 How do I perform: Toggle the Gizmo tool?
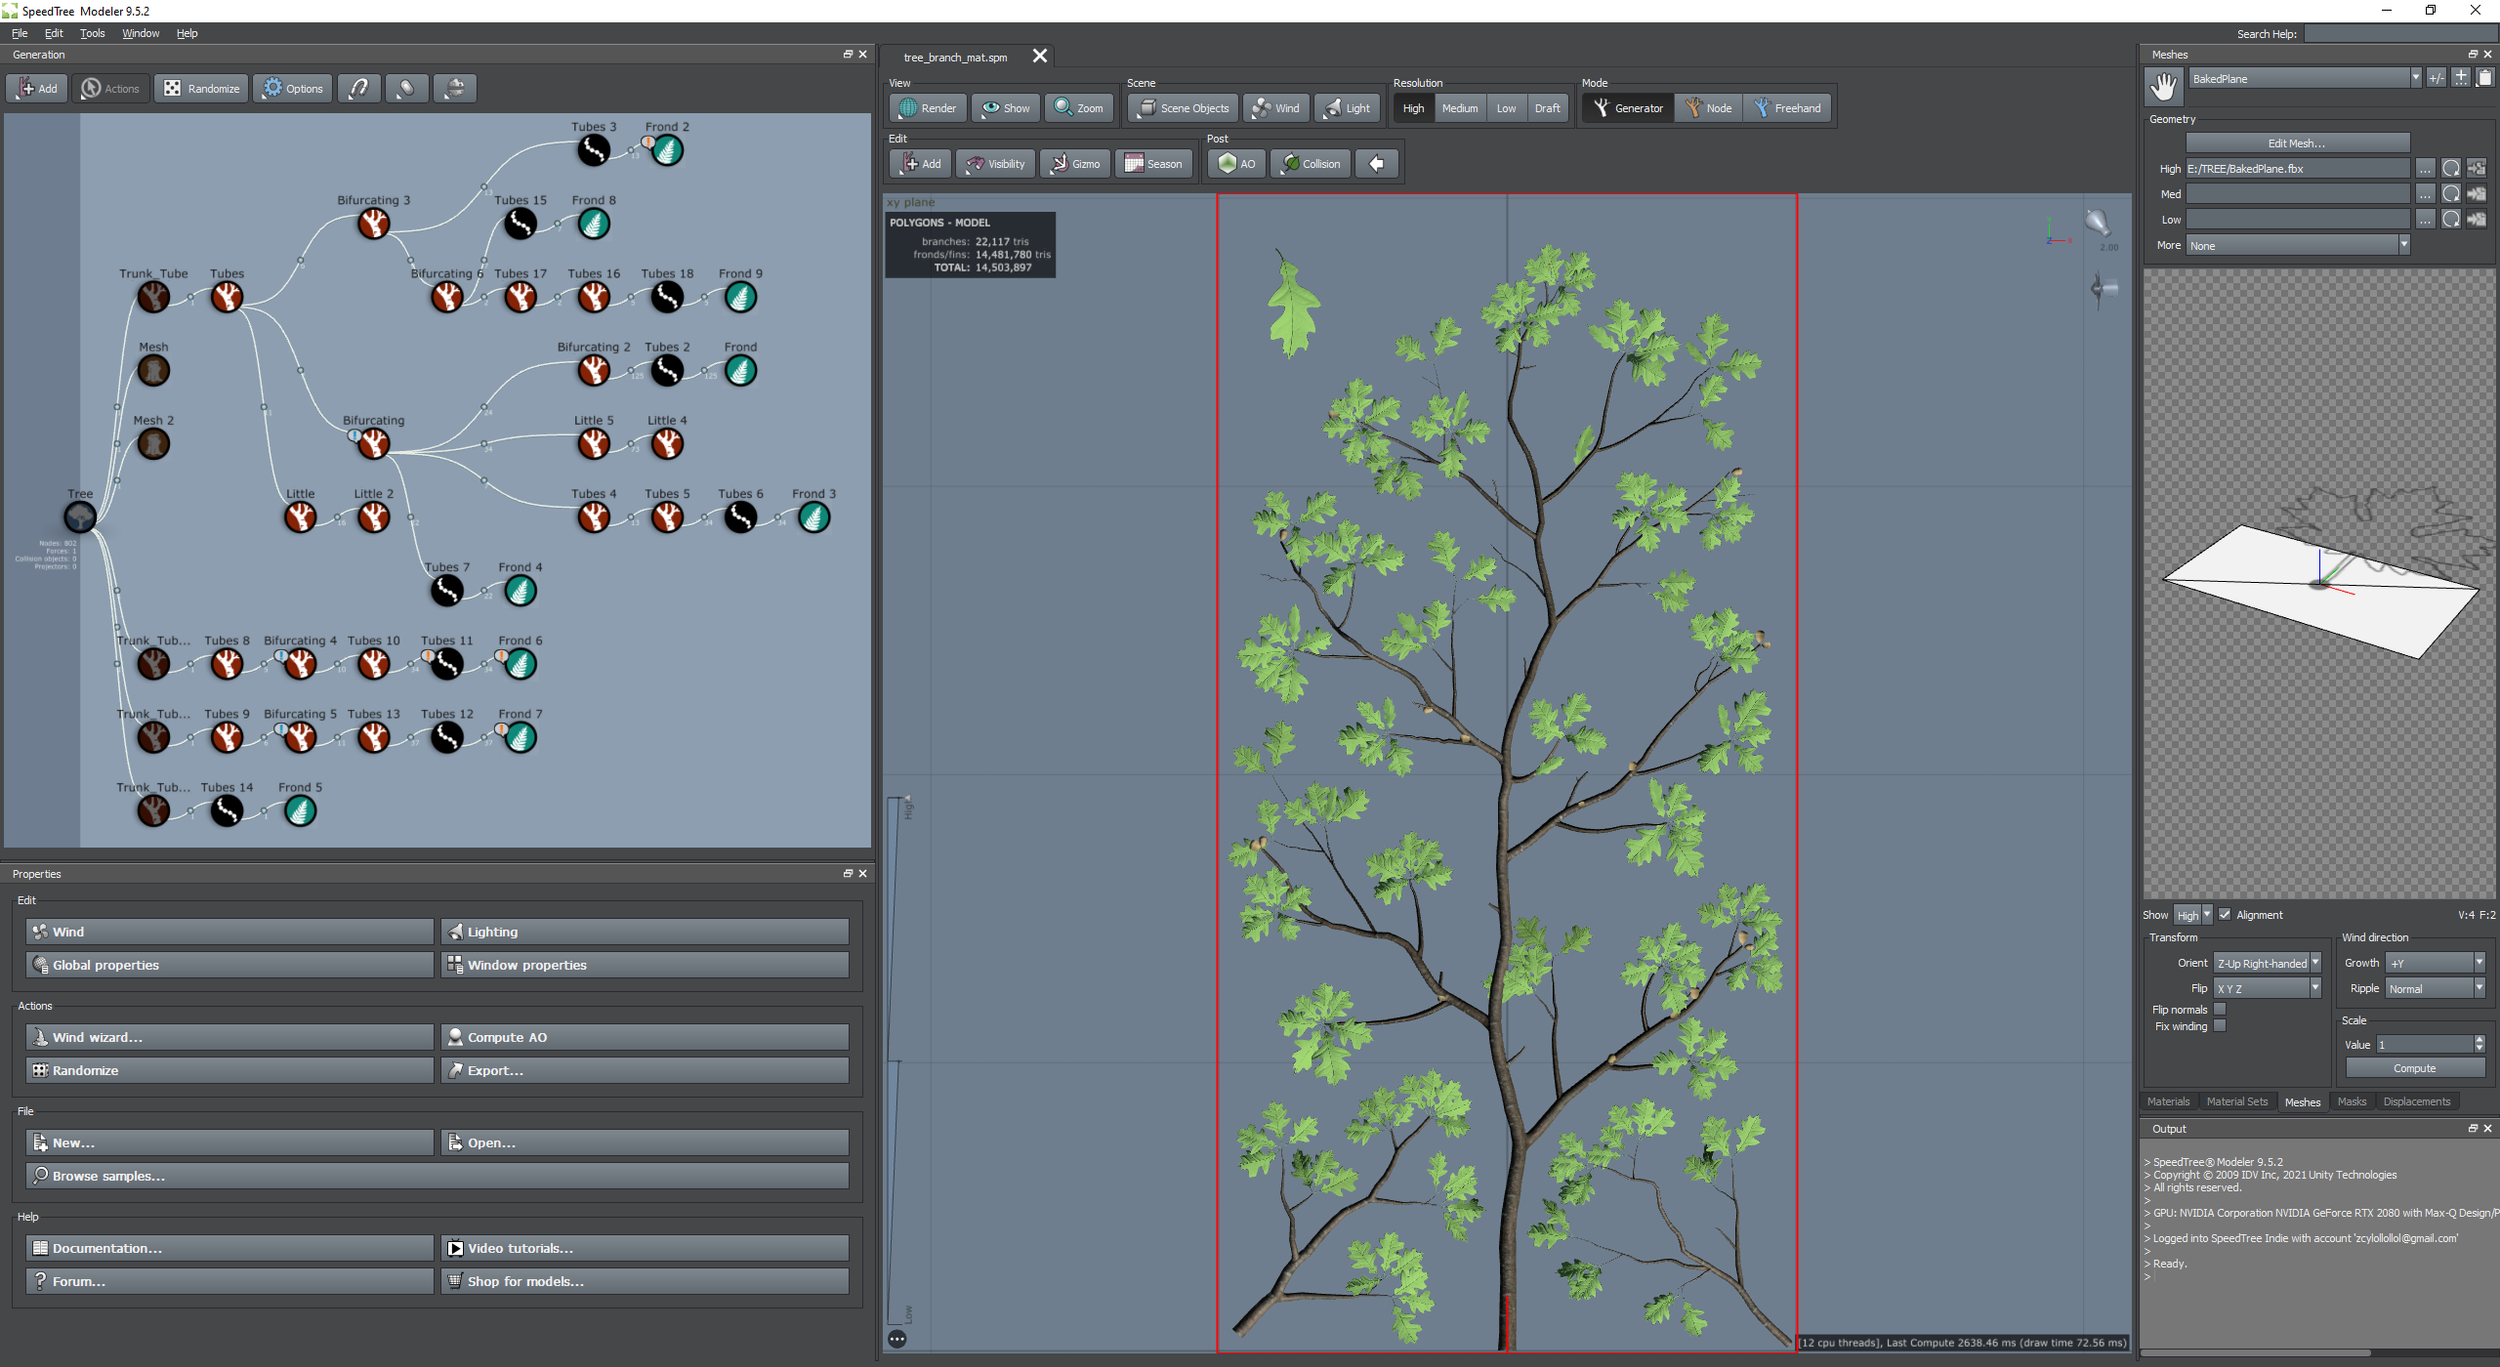(x=1075, y=164)
